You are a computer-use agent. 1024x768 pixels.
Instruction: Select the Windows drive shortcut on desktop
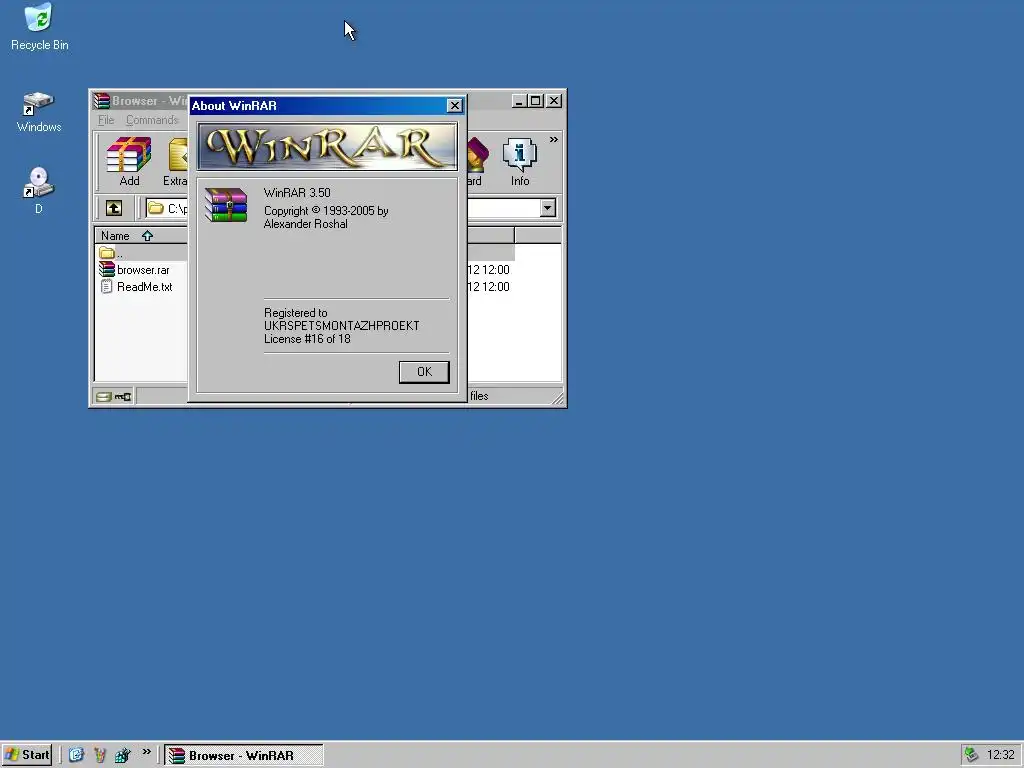(39, 112)
